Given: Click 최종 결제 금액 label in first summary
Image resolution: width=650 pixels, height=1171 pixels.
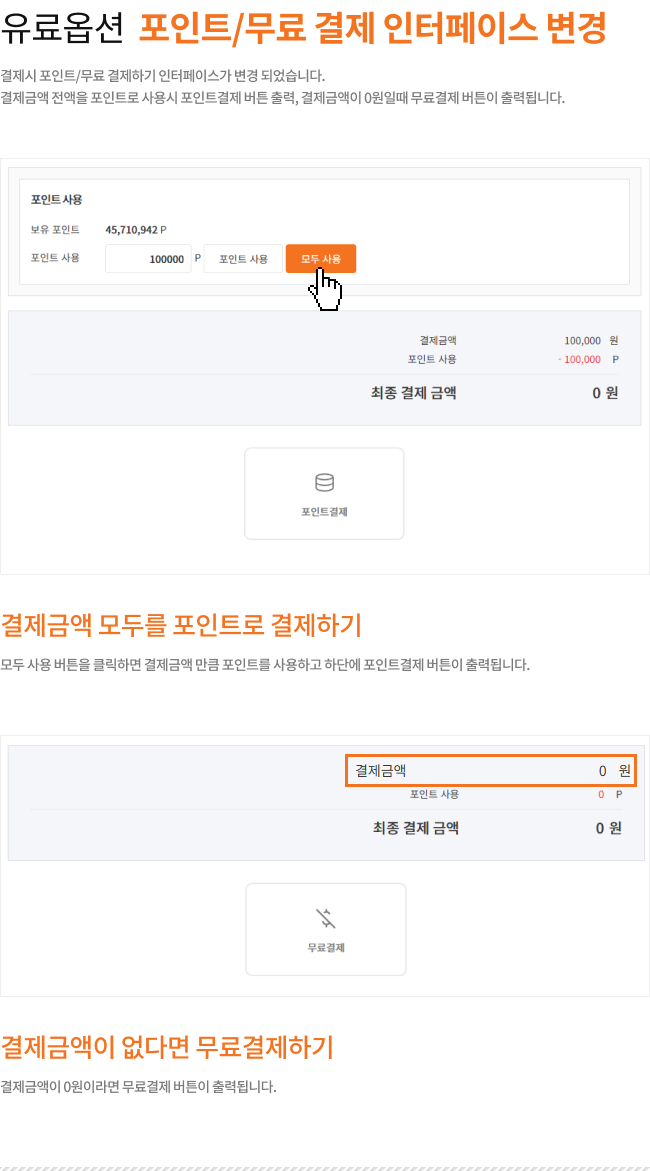Looking at the screenshot, I should tap(413, 393).
